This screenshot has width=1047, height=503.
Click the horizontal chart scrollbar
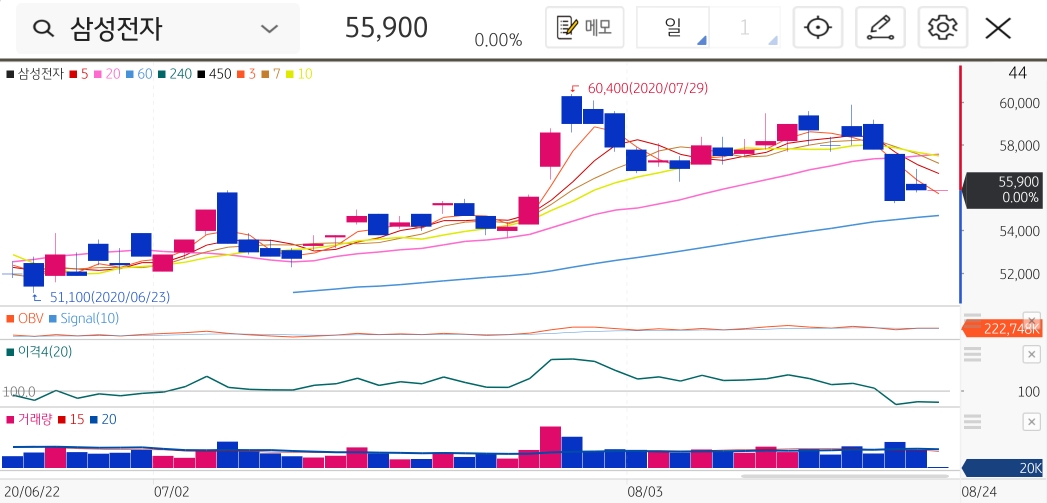[844, 476]
